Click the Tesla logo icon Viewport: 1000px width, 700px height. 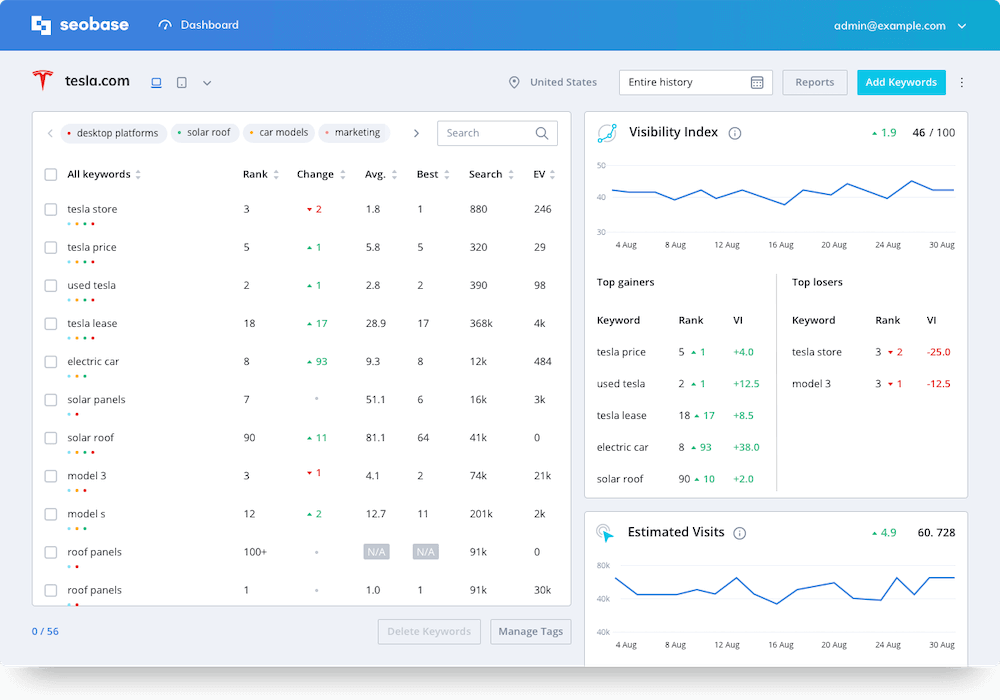(43, 80)
